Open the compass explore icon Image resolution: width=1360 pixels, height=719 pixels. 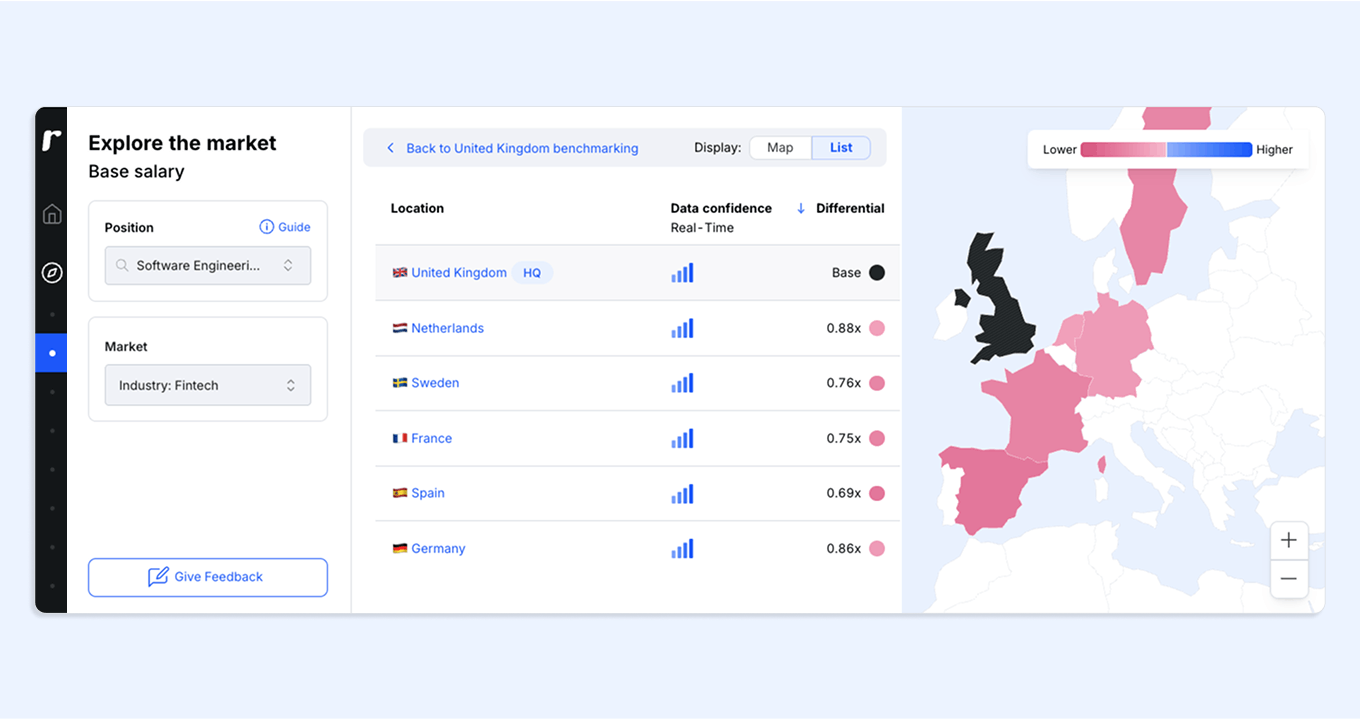52,272
